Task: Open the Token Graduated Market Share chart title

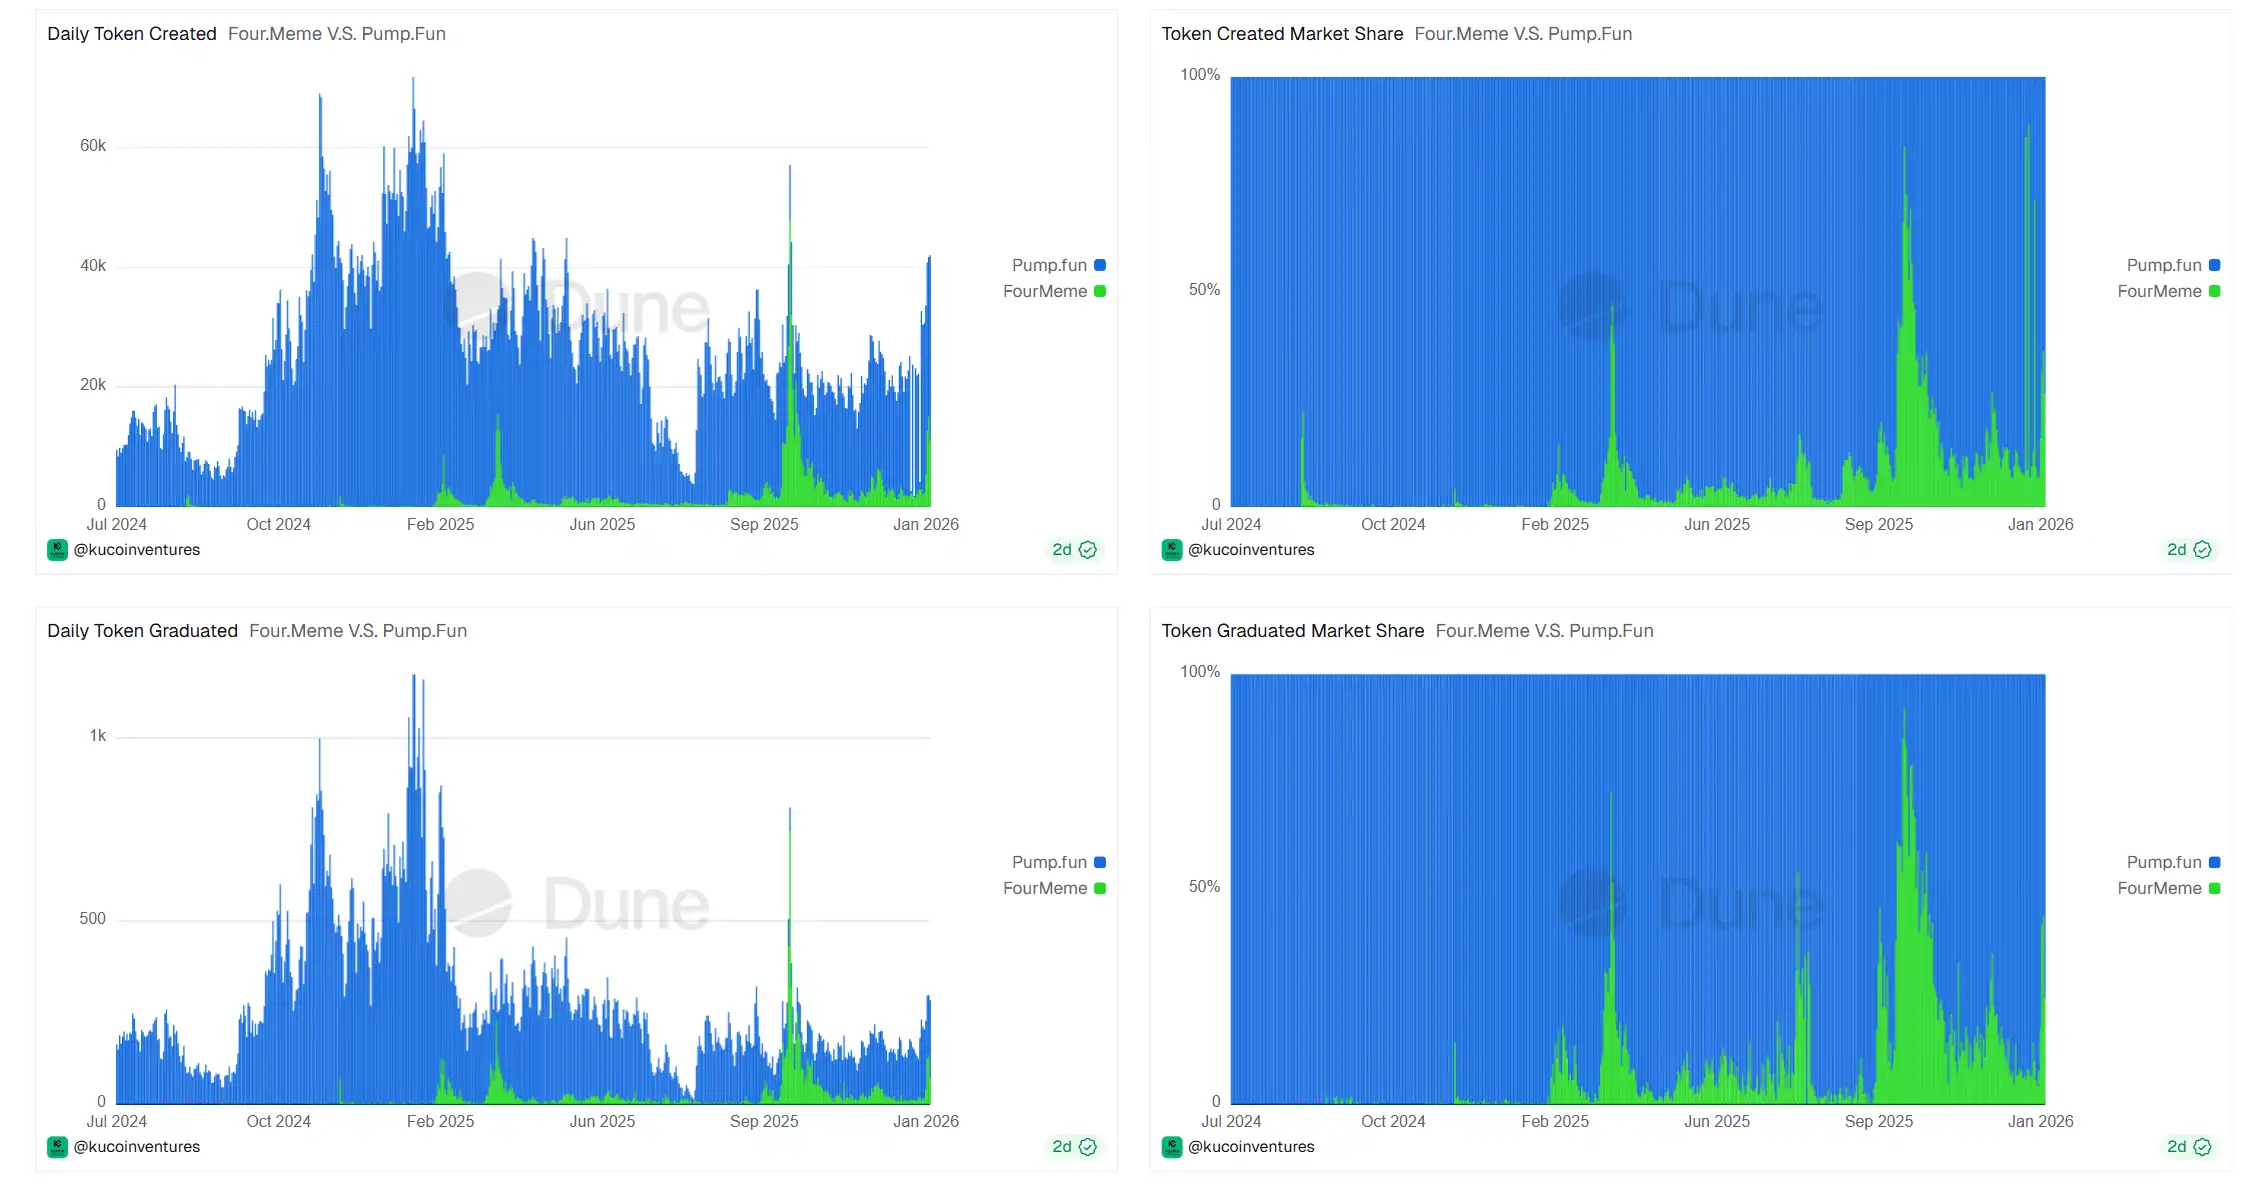Action: point(1292,631)
